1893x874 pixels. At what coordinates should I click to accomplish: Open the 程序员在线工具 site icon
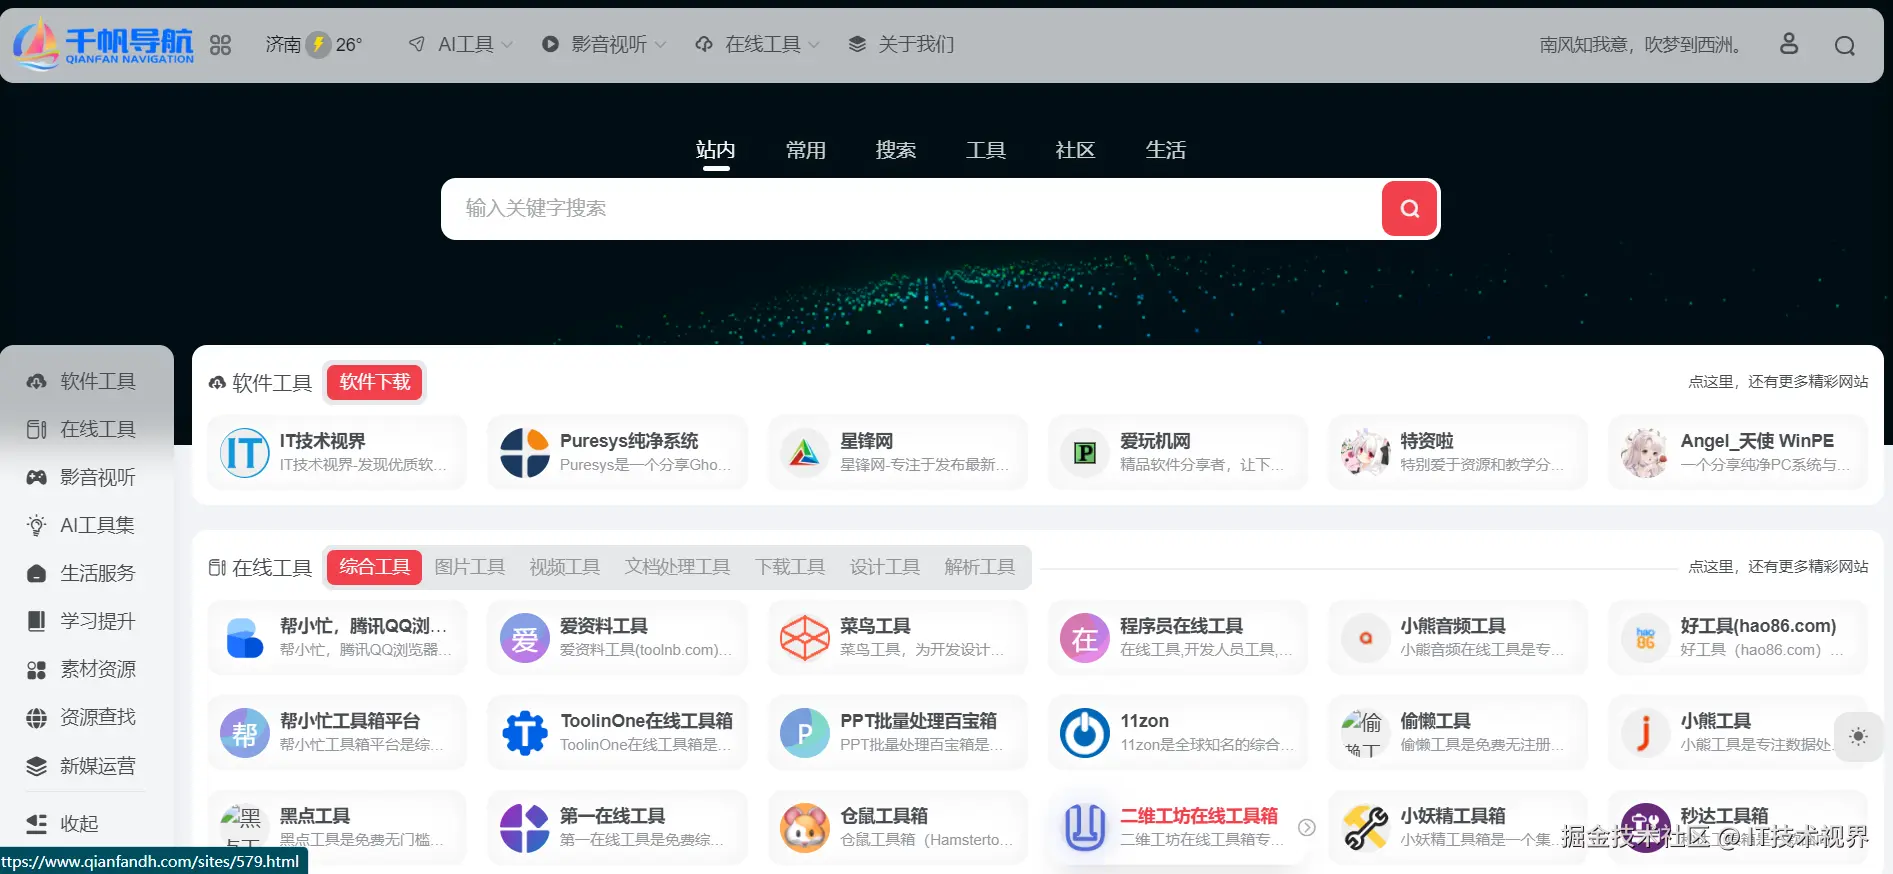click(x=1085, y=638)
